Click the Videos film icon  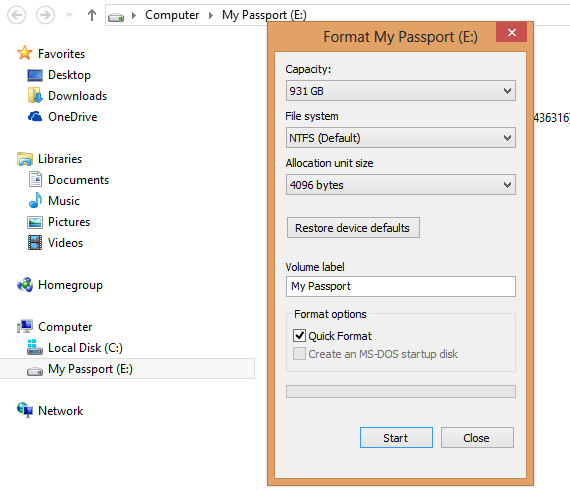(35, 242)
